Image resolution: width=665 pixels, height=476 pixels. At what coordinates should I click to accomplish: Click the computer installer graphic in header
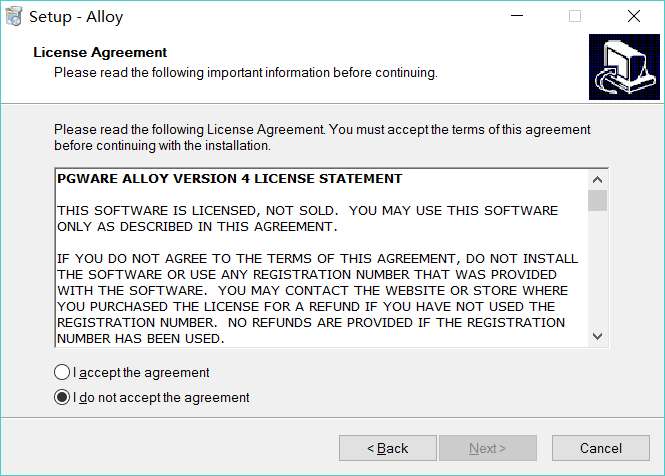(624, 67)
